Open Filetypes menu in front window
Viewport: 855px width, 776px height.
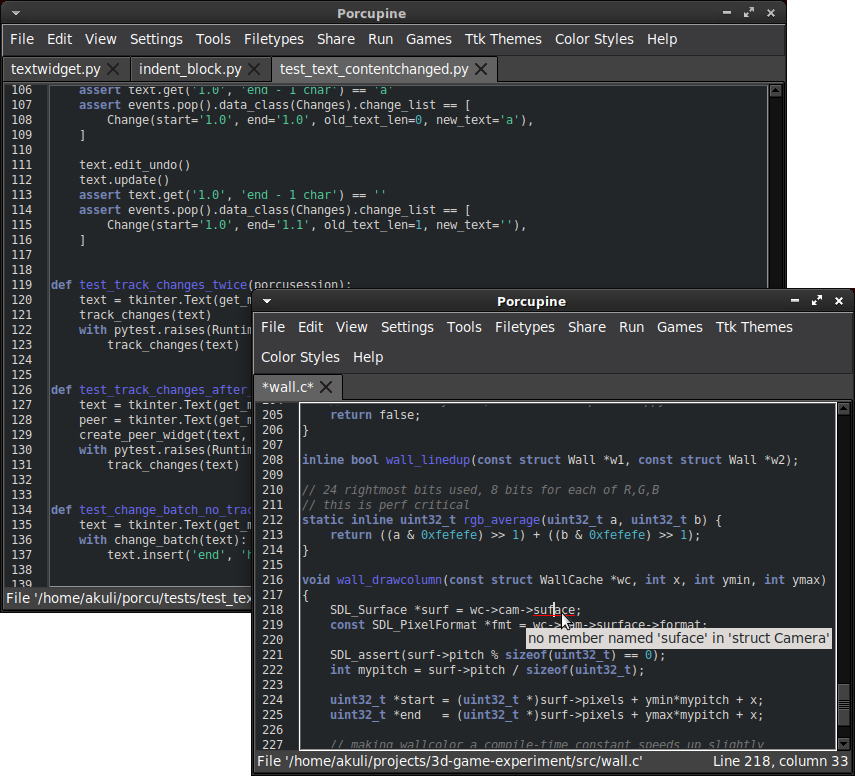[x=525, y=327]
